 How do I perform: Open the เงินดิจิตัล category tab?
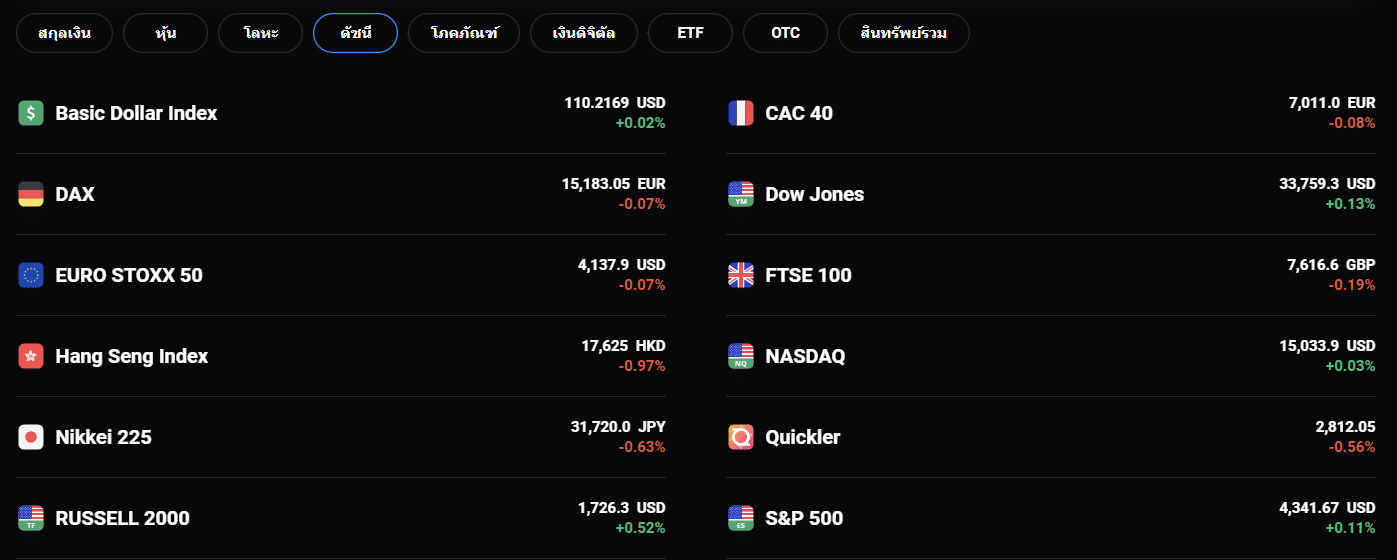click(584, 33)
